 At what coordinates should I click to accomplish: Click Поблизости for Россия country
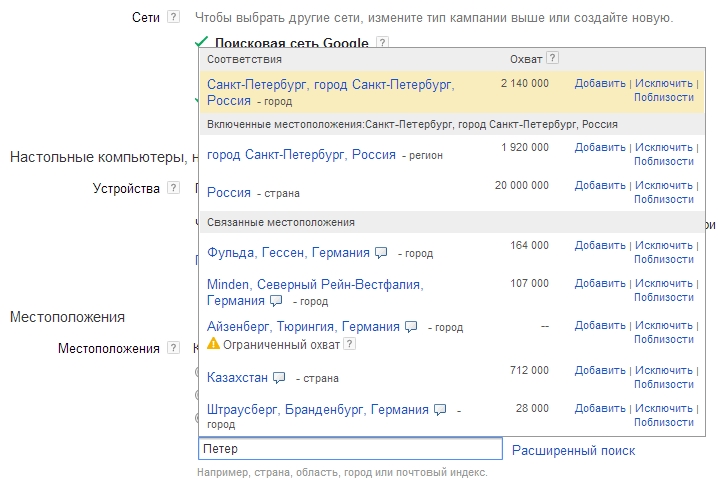(664, 199)
